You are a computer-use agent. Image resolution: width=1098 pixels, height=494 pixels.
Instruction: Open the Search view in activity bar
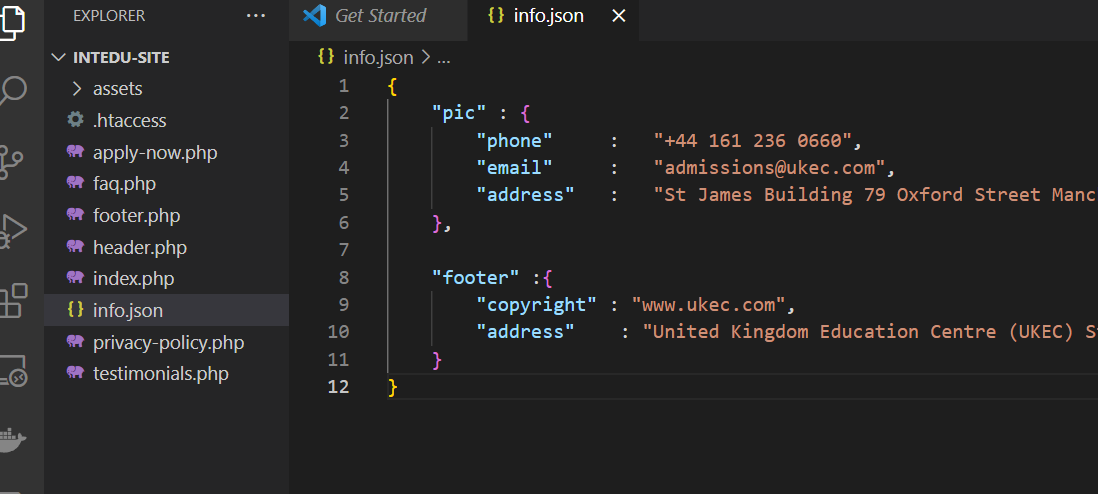pyautogui.click(x=12, y=92)
